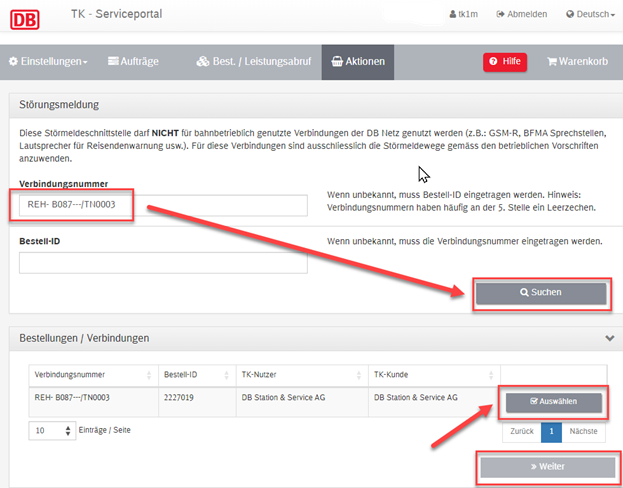Click Auswählen for order 2227019
Screen dimensions: 623x488
tap(554, 402)
